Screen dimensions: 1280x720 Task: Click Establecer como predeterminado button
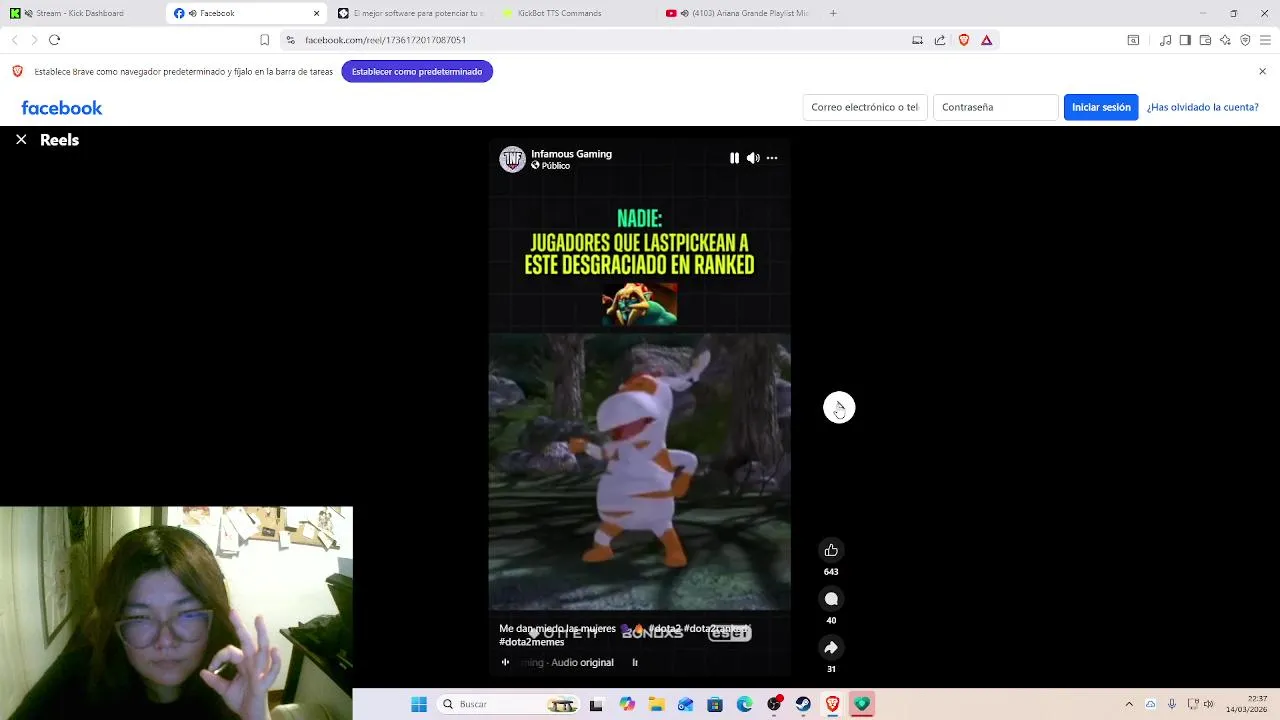tap(417, 72)
